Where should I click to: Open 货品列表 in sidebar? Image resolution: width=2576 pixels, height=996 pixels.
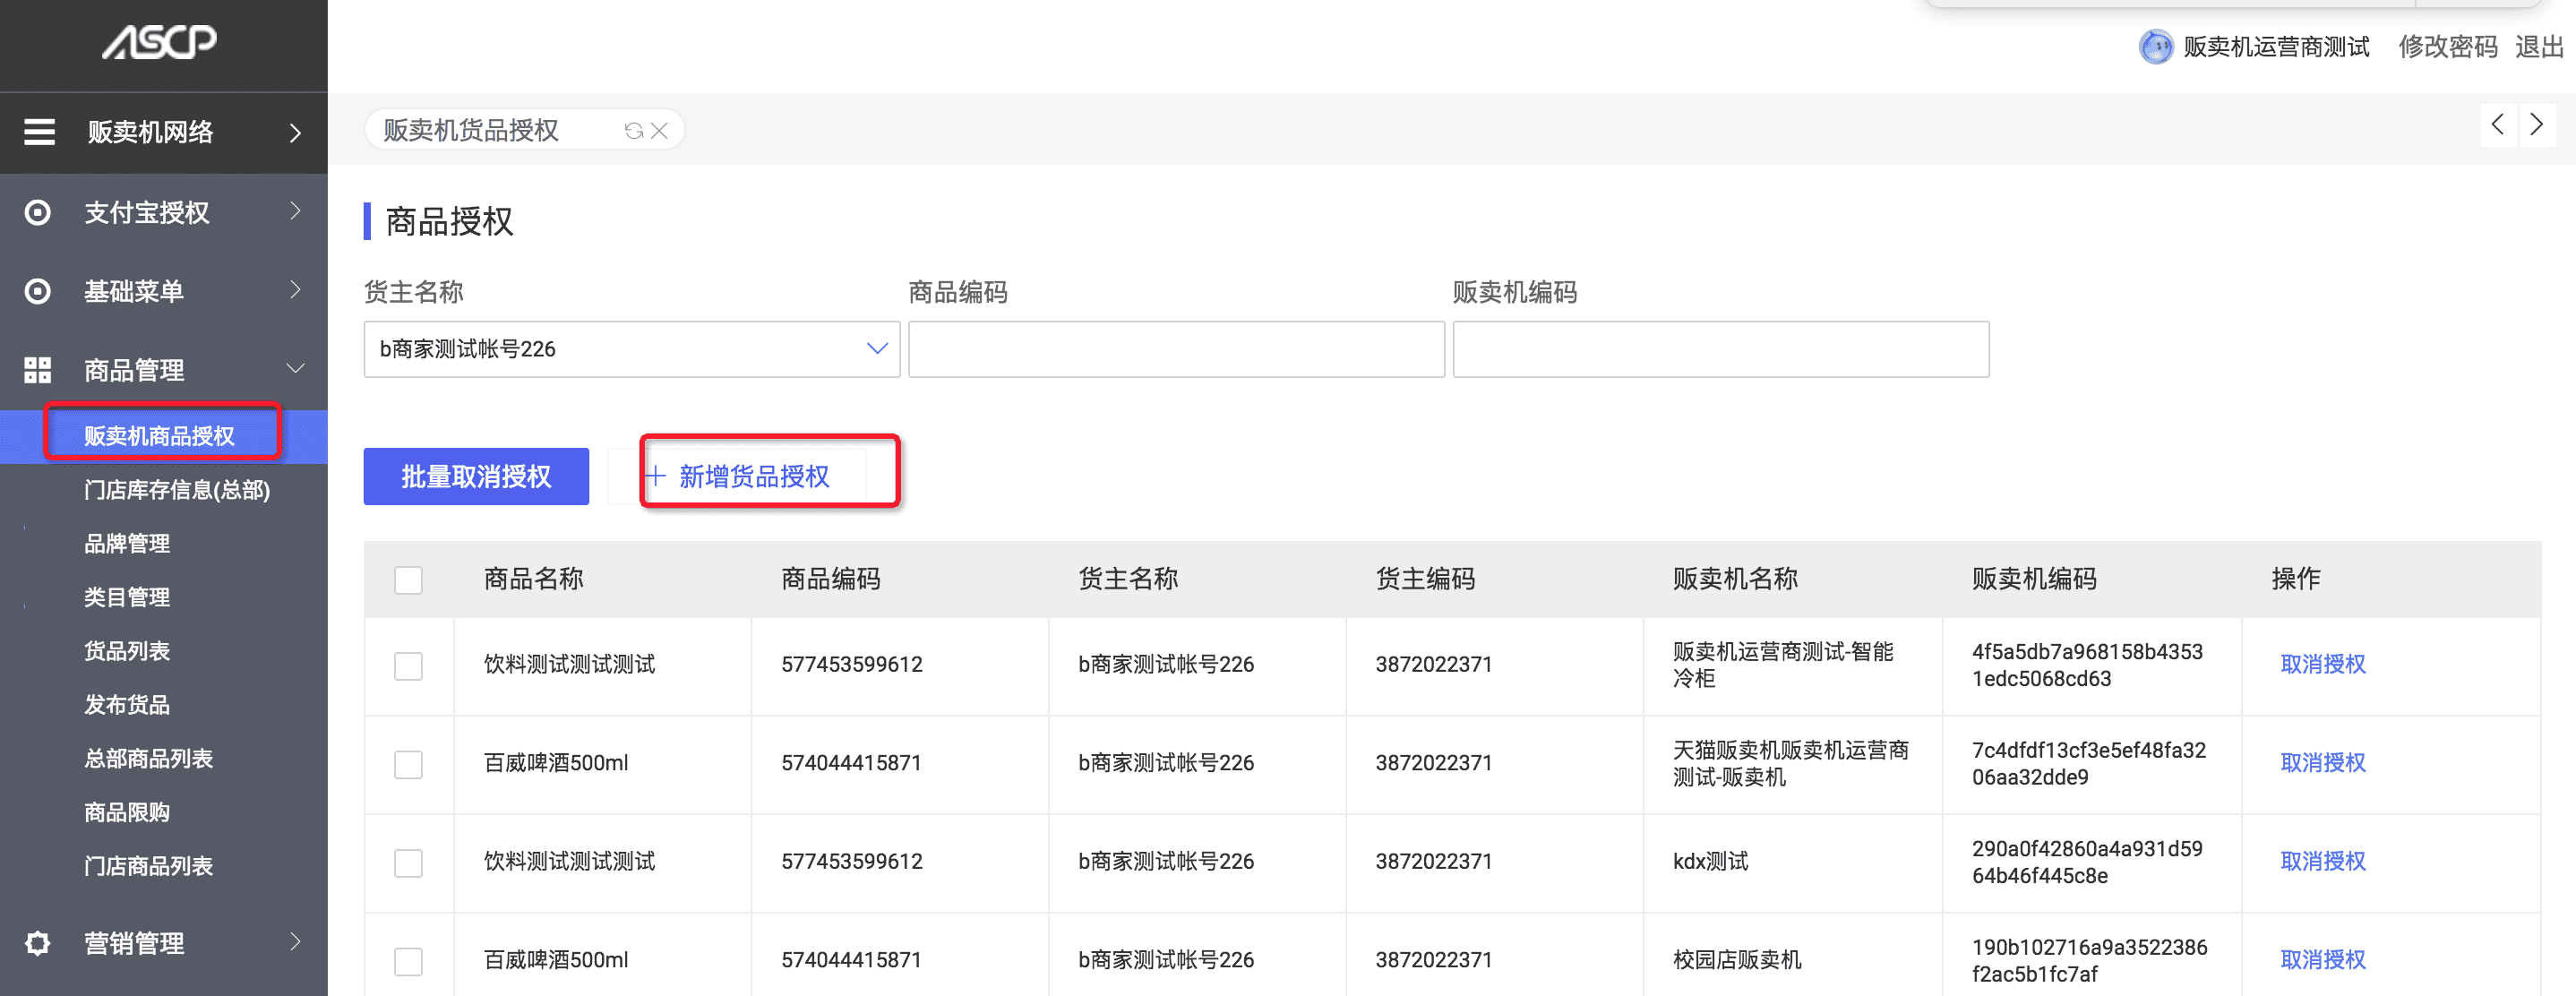(127, 652)
